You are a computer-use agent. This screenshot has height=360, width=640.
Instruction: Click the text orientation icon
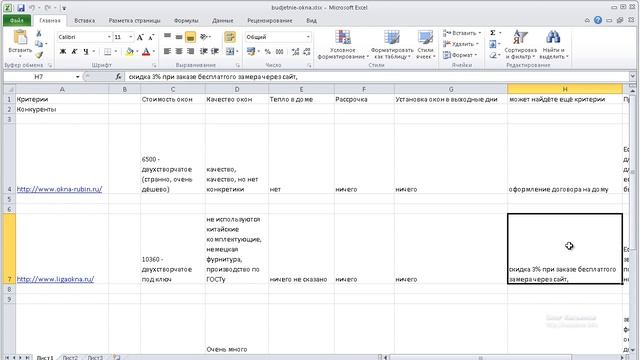tap(204, 37)
